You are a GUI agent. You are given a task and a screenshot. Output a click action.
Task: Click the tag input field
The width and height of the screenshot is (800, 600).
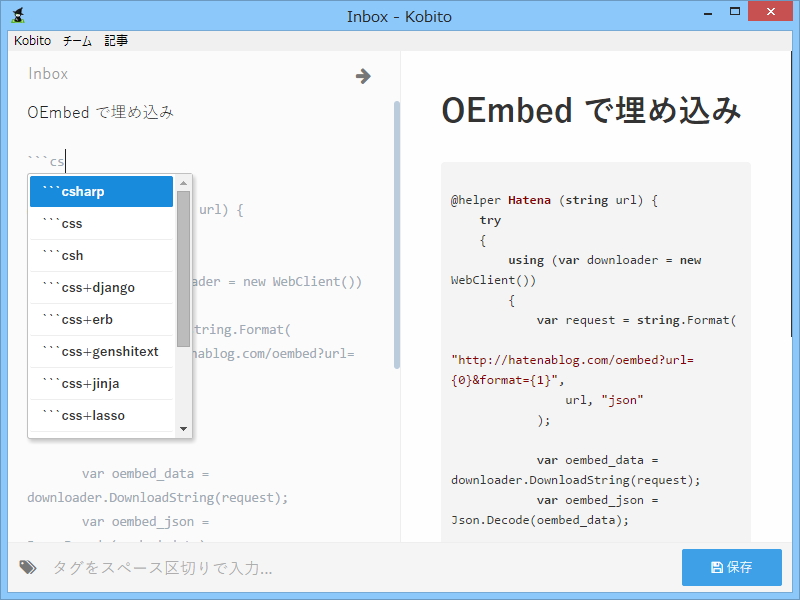coord(357,567)
